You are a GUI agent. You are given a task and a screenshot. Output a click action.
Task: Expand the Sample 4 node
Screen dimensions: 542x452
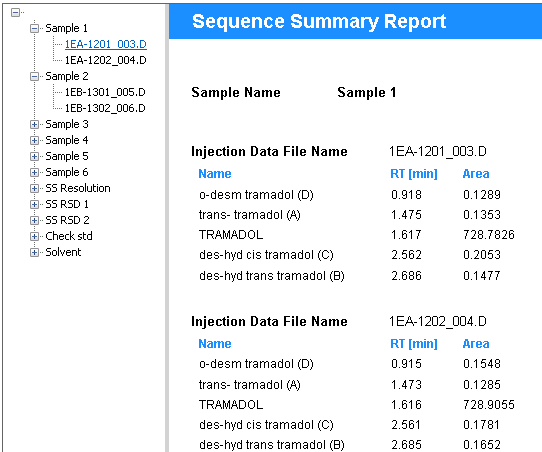click(x=34, y=140)
